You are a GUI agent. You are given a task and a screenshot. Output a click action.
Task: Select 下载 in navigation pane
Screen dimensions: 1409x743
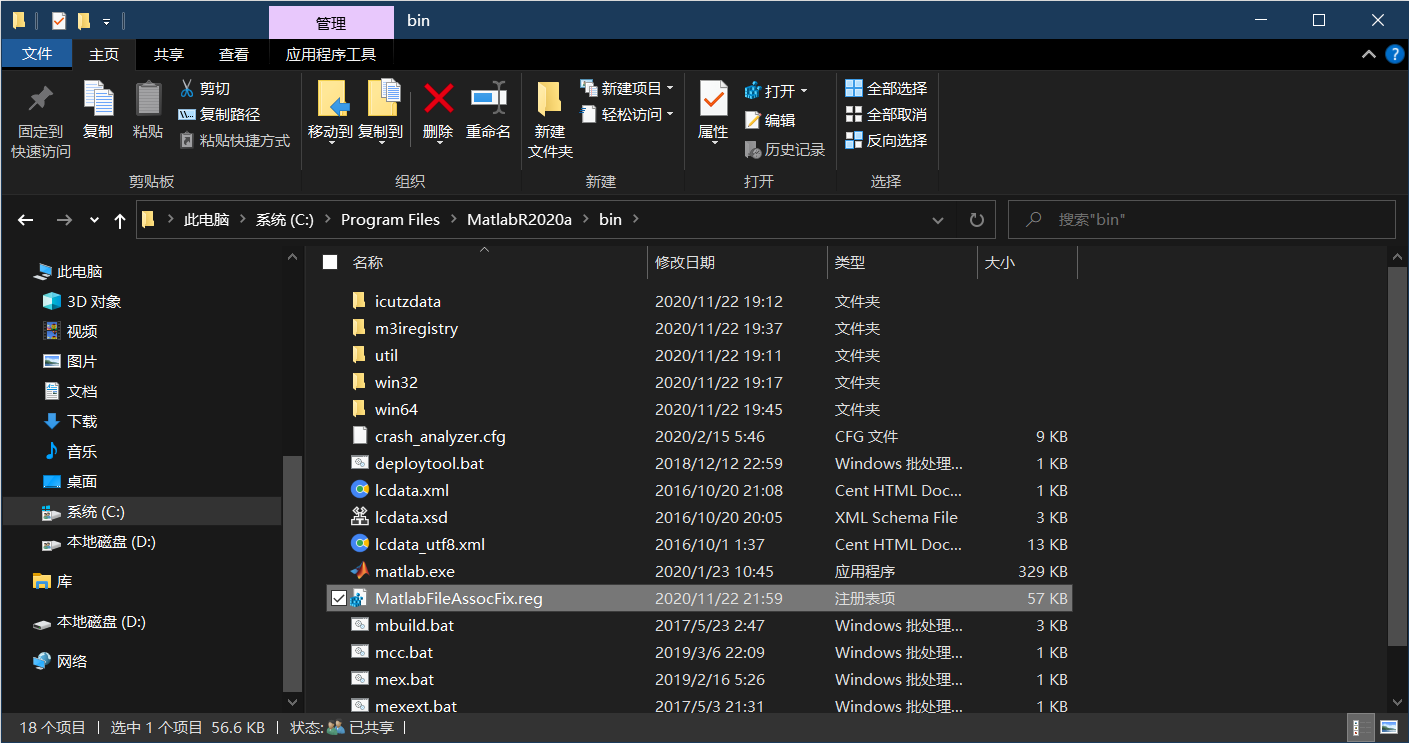(x=82, y=421)
